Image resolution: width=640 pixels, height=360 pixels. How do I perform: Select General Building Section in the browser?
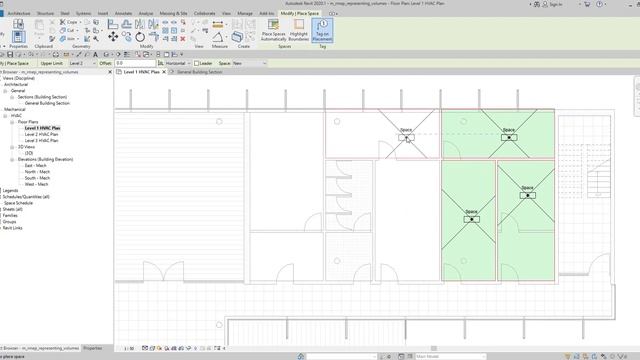click(x=47, y=103)
